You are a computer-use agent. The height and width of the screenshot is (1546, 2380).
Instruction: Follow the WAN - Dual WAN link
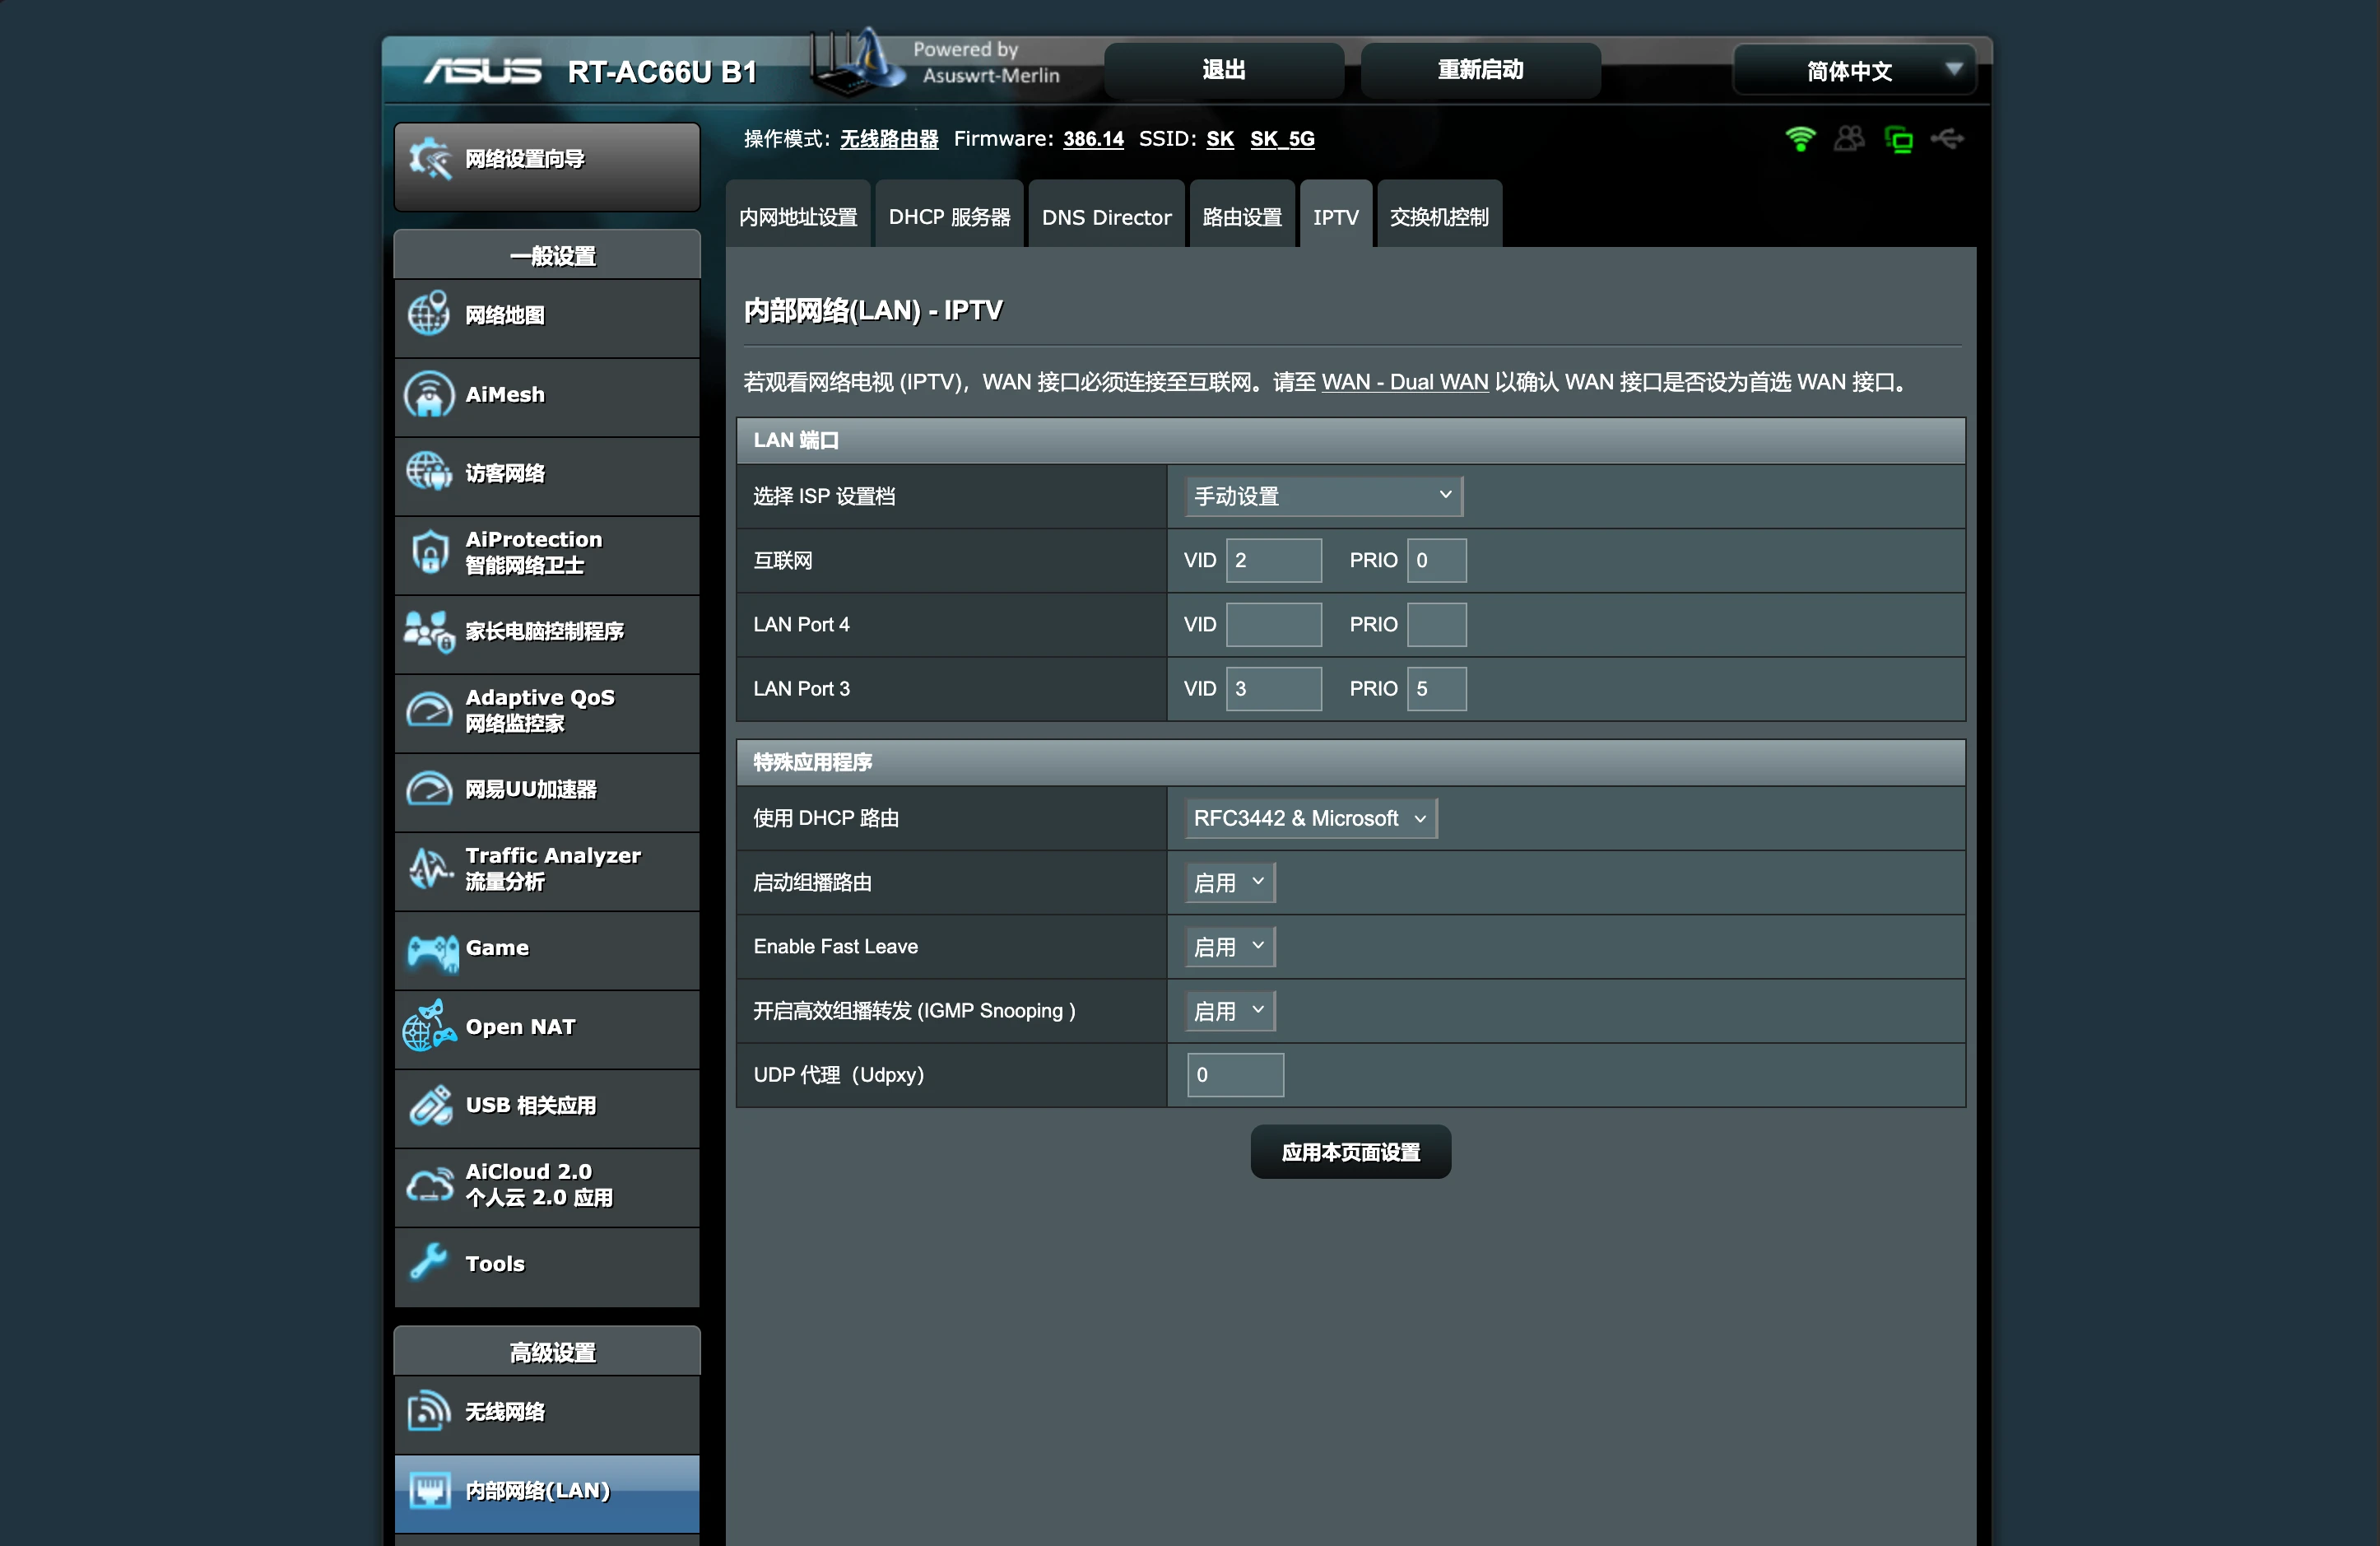1404,382
